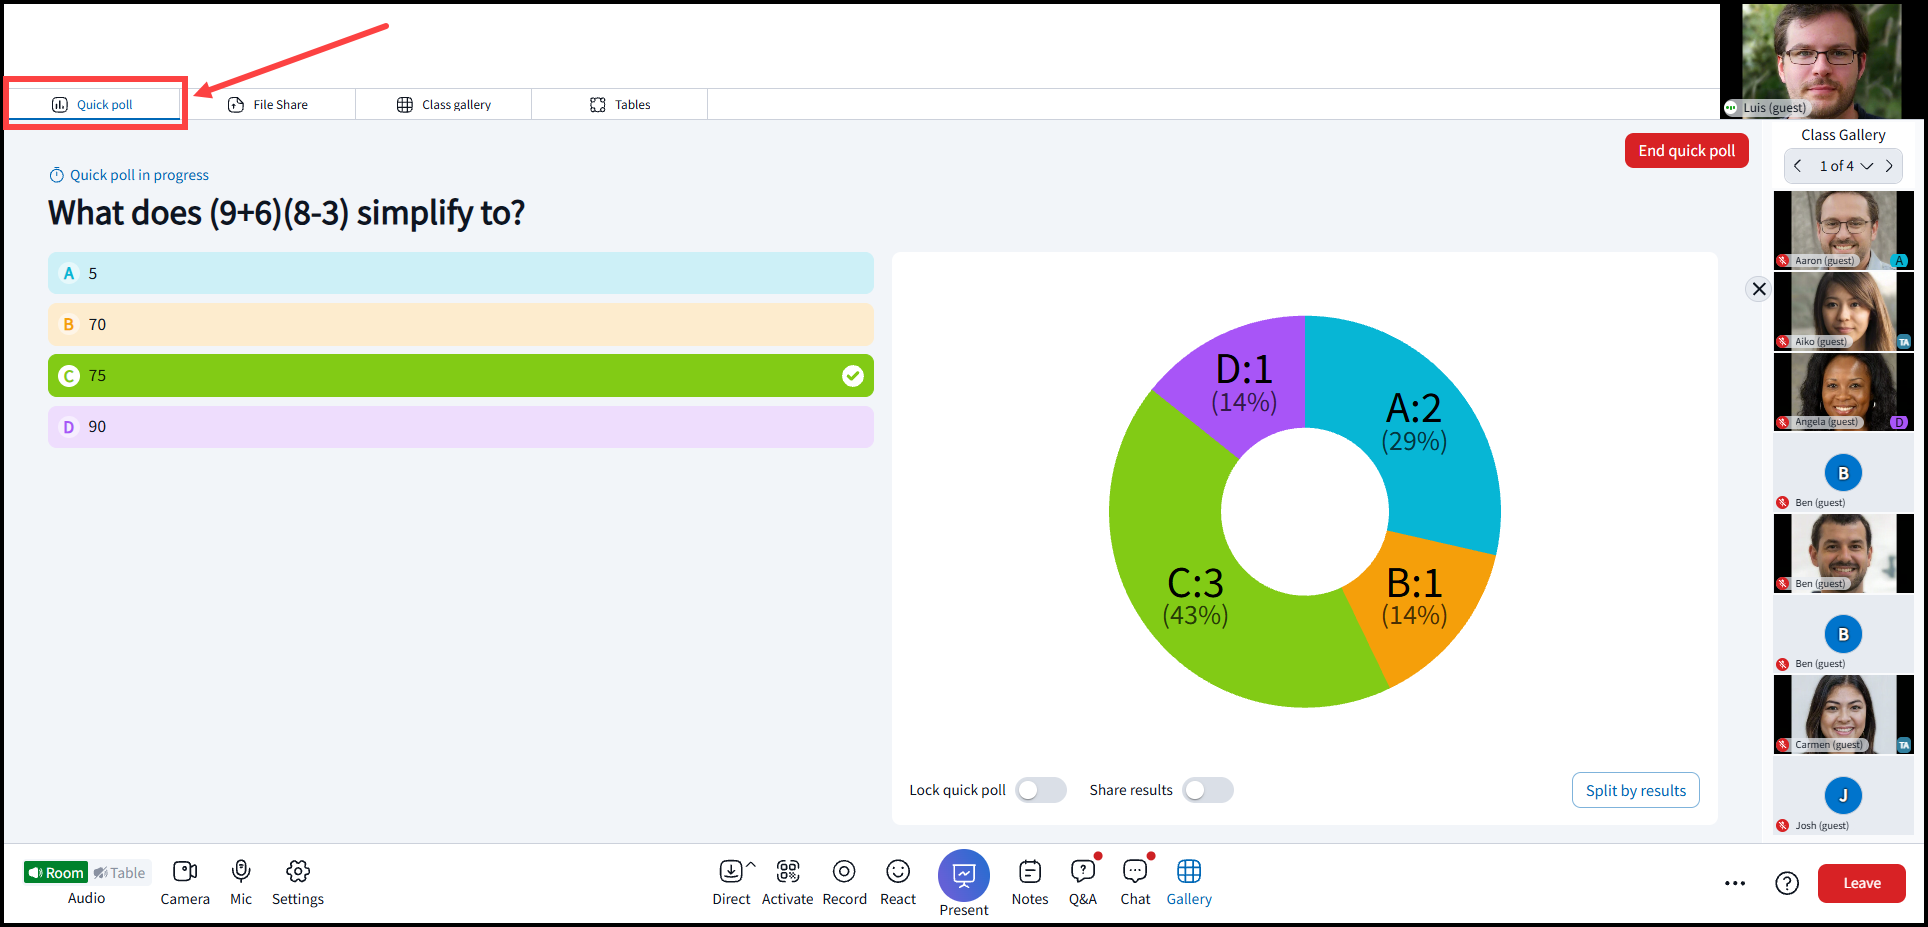This screenshot has height=927, width=1928.
Task: Toggle the Lock quick poll switch
Action: pos(1041,790)
